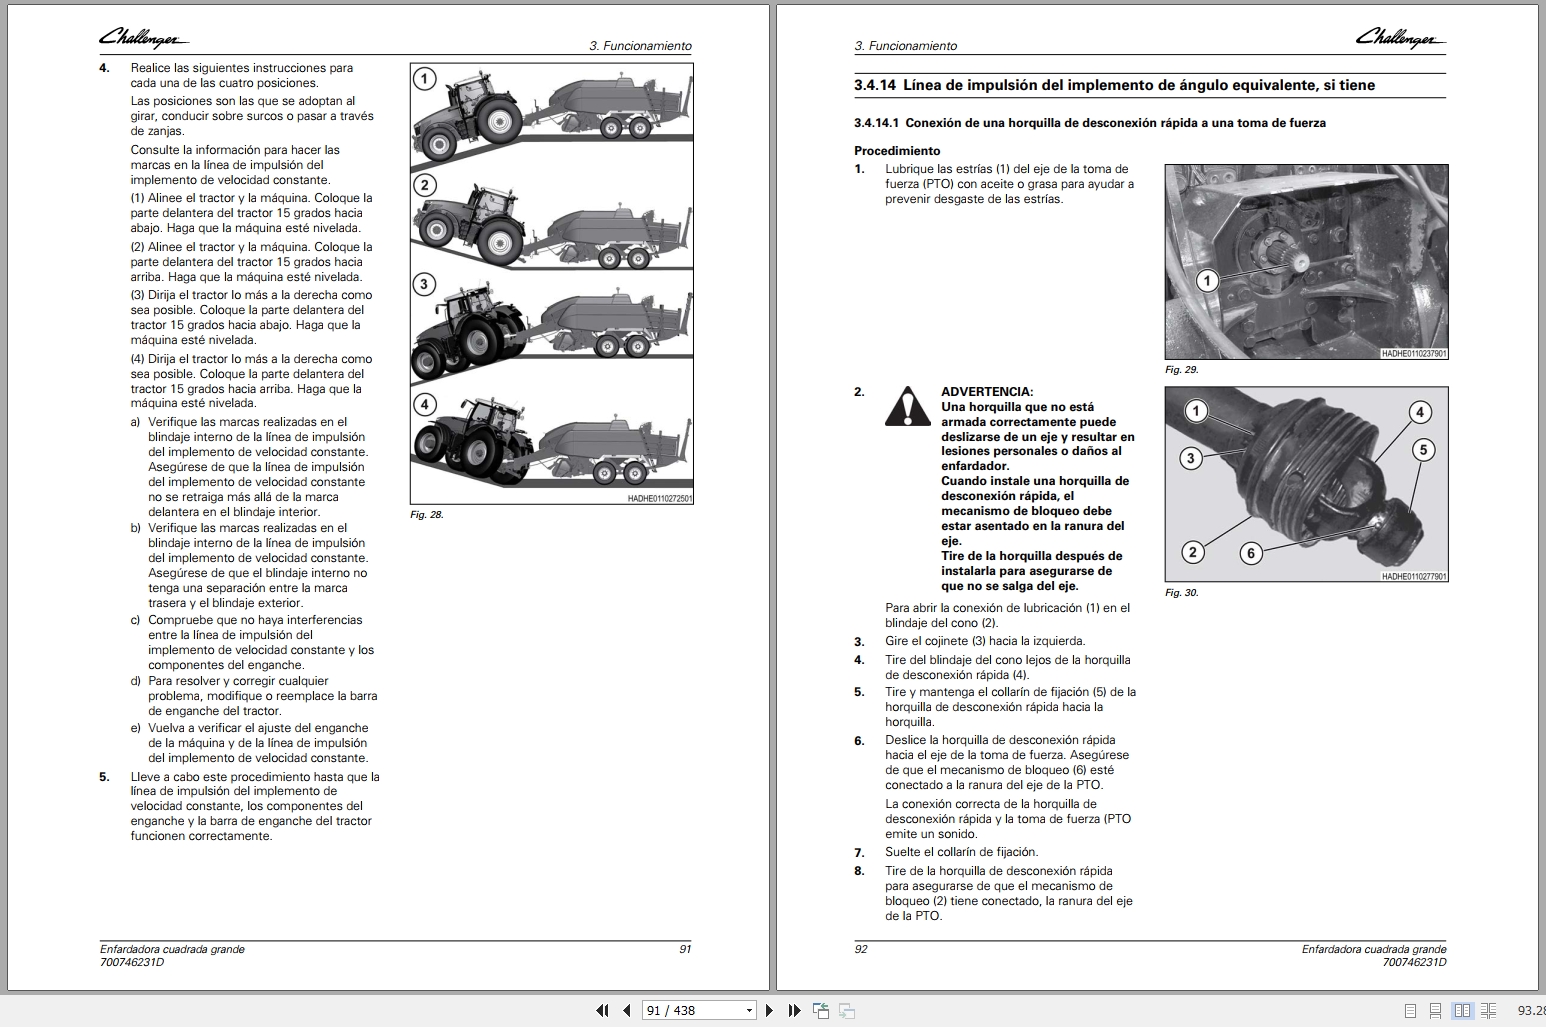1546x1027 pixels.
Task: Select two-page continuous view
Action: pos(1488,1011)
